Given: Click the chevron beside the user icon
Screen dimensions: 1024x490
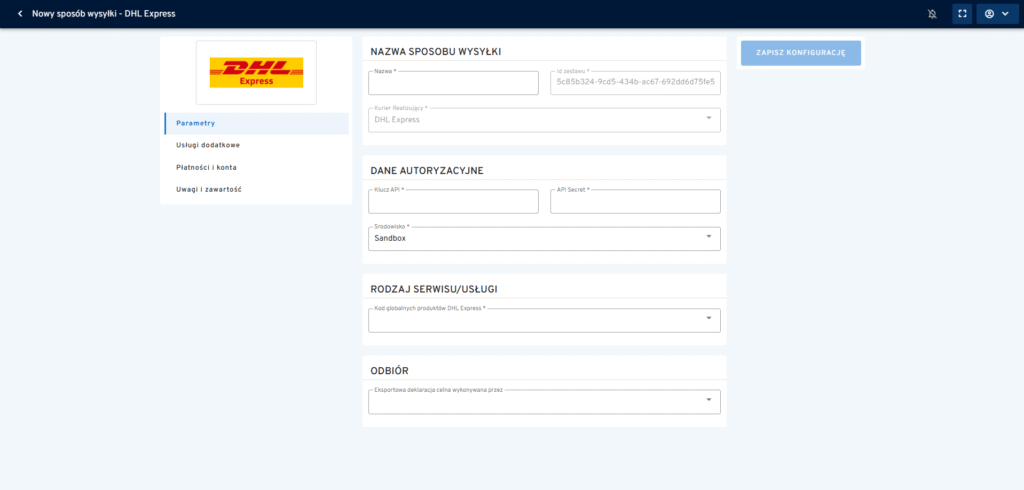Looking at the screenshot, I should click(x=1005, y=14).
